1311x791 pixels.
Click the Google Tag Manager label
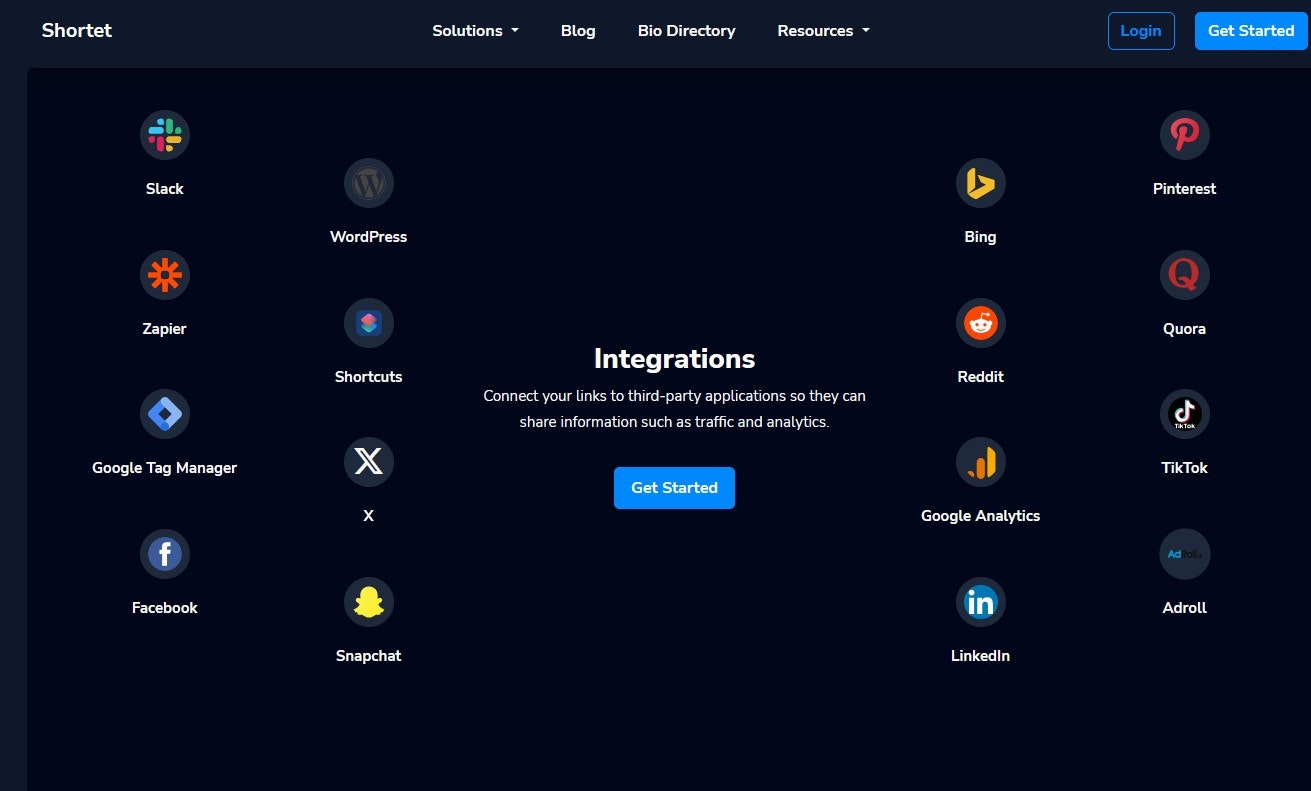165,468
